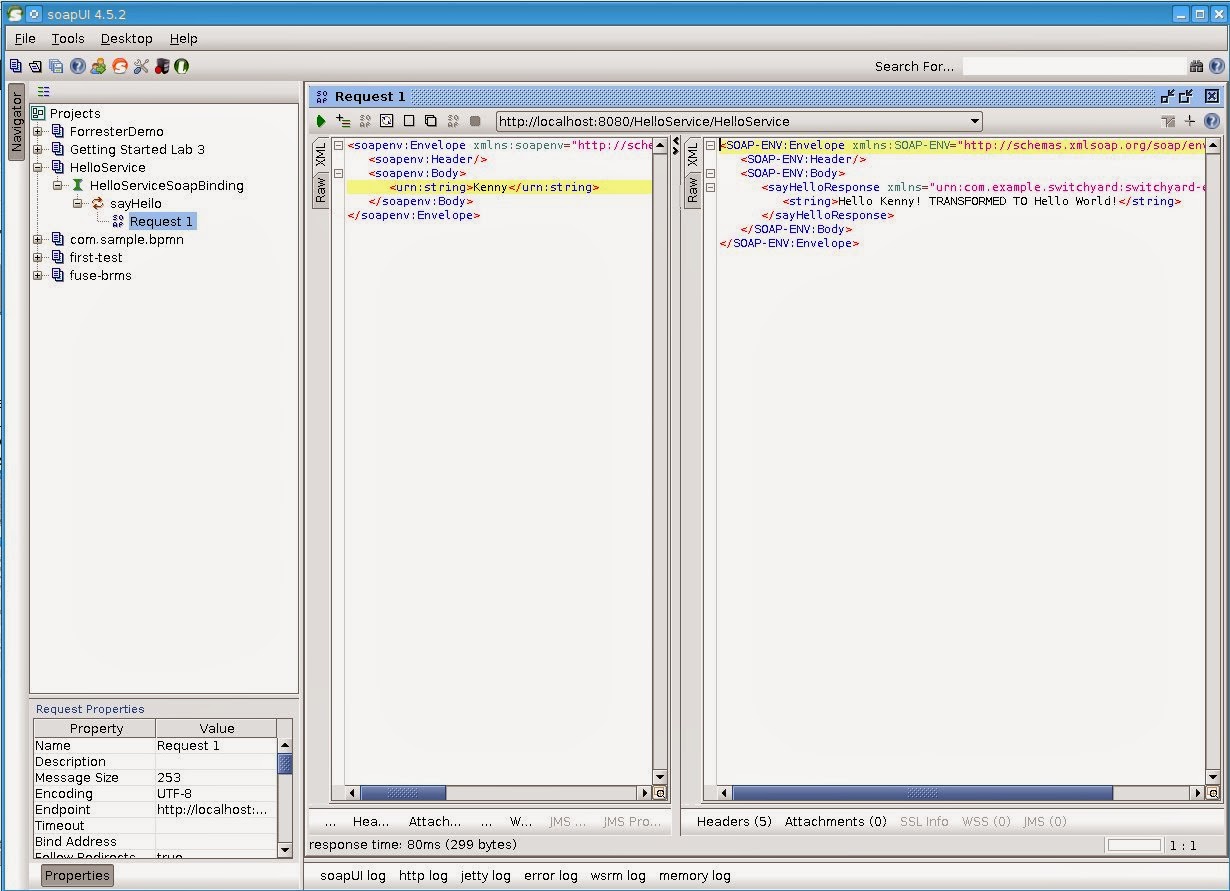Screen dimensions: 1230x891
Task: Open the memory log tab
Action: click(x=694, y=875)
